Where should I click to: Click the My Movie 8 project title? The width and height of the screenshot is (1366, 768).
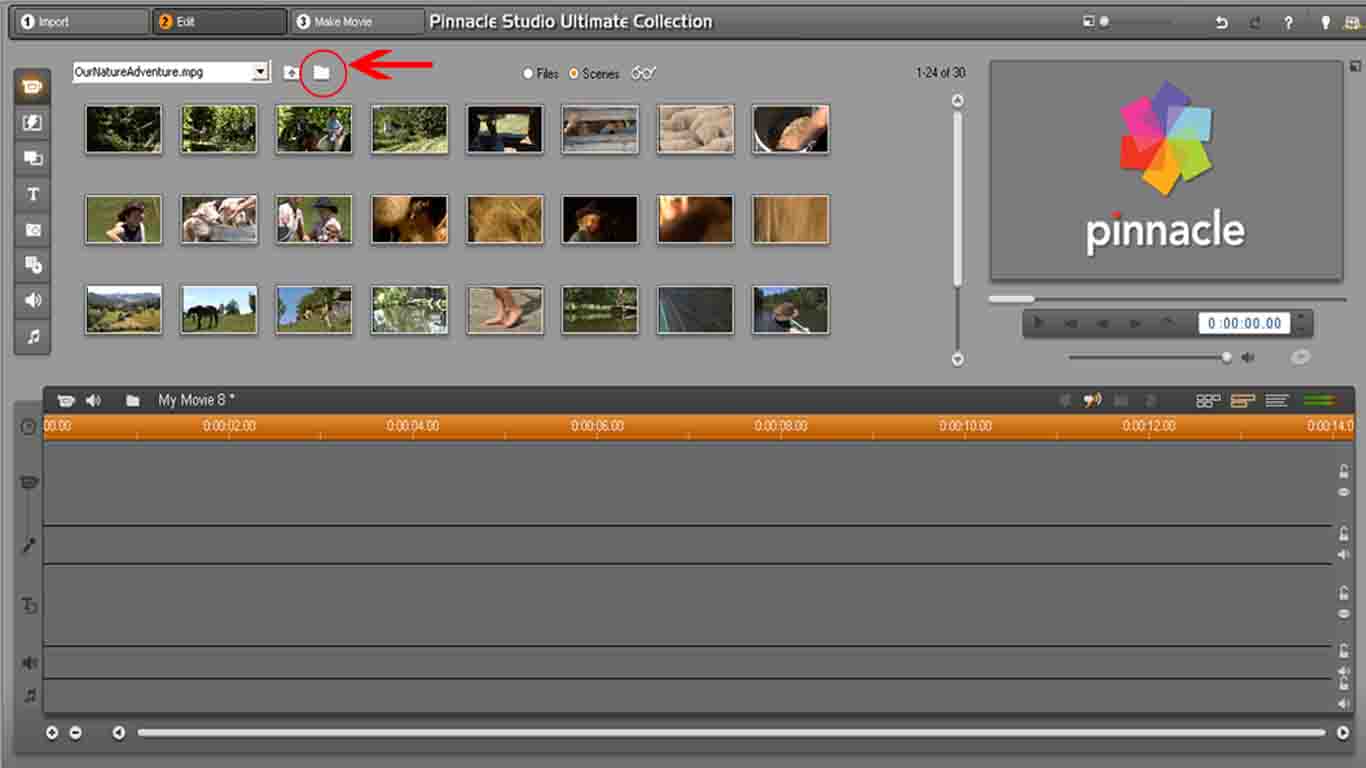(x=196, y=400)
